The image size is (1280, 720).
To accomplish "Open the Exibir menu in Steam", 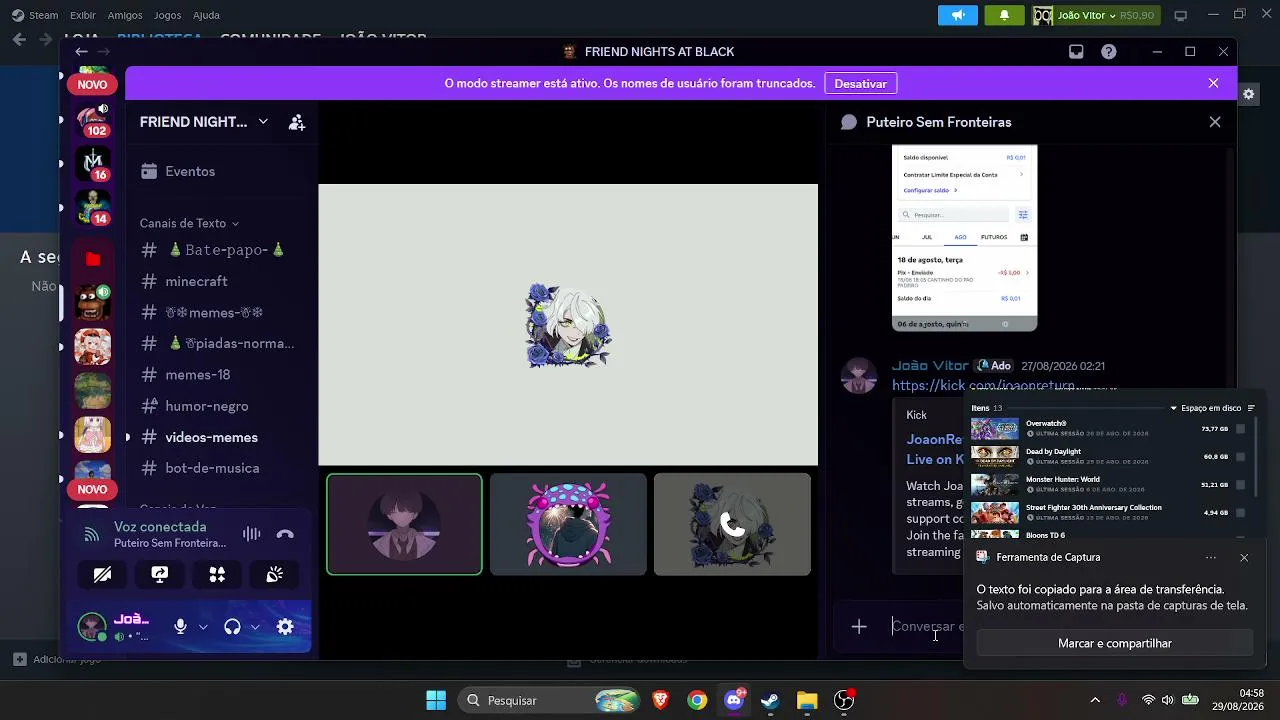I will pos(83,15).
